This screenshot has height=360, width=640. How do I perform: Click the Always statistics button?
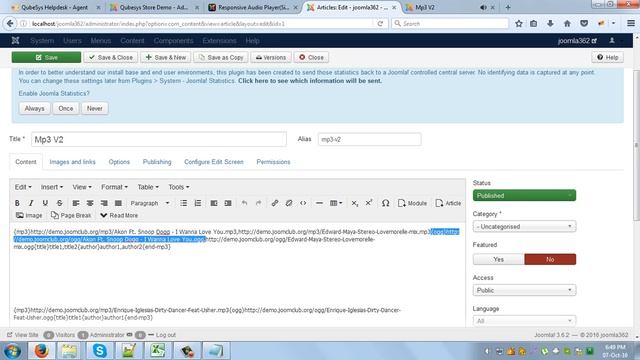point(34,109)
